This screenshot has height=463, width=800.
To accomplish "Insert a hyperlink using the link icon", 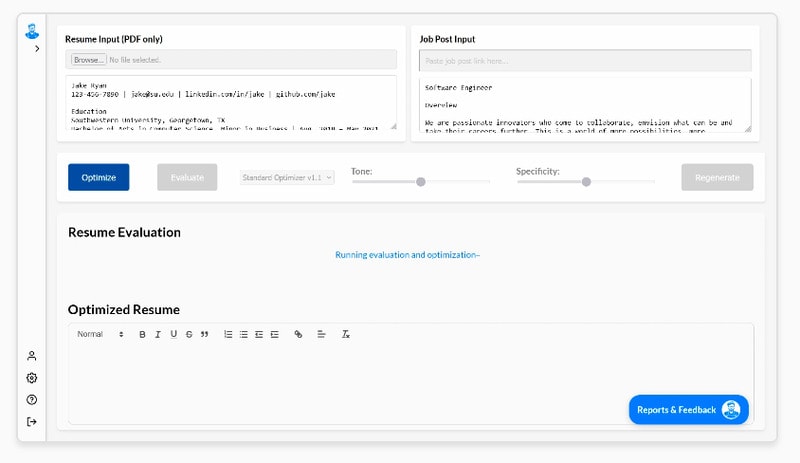I will tap(298, 334).
